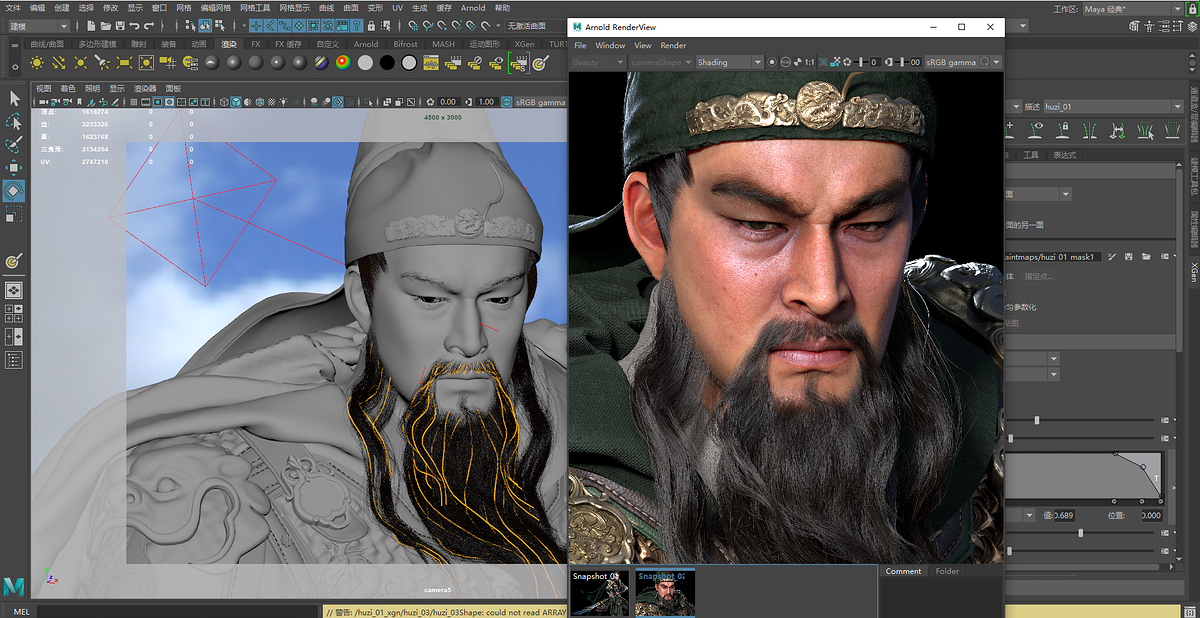The height and width of the screenshot is (618, 1200).
Task: Select the arrow selection tool in Maya's toolbox
Action: [14, 98]
